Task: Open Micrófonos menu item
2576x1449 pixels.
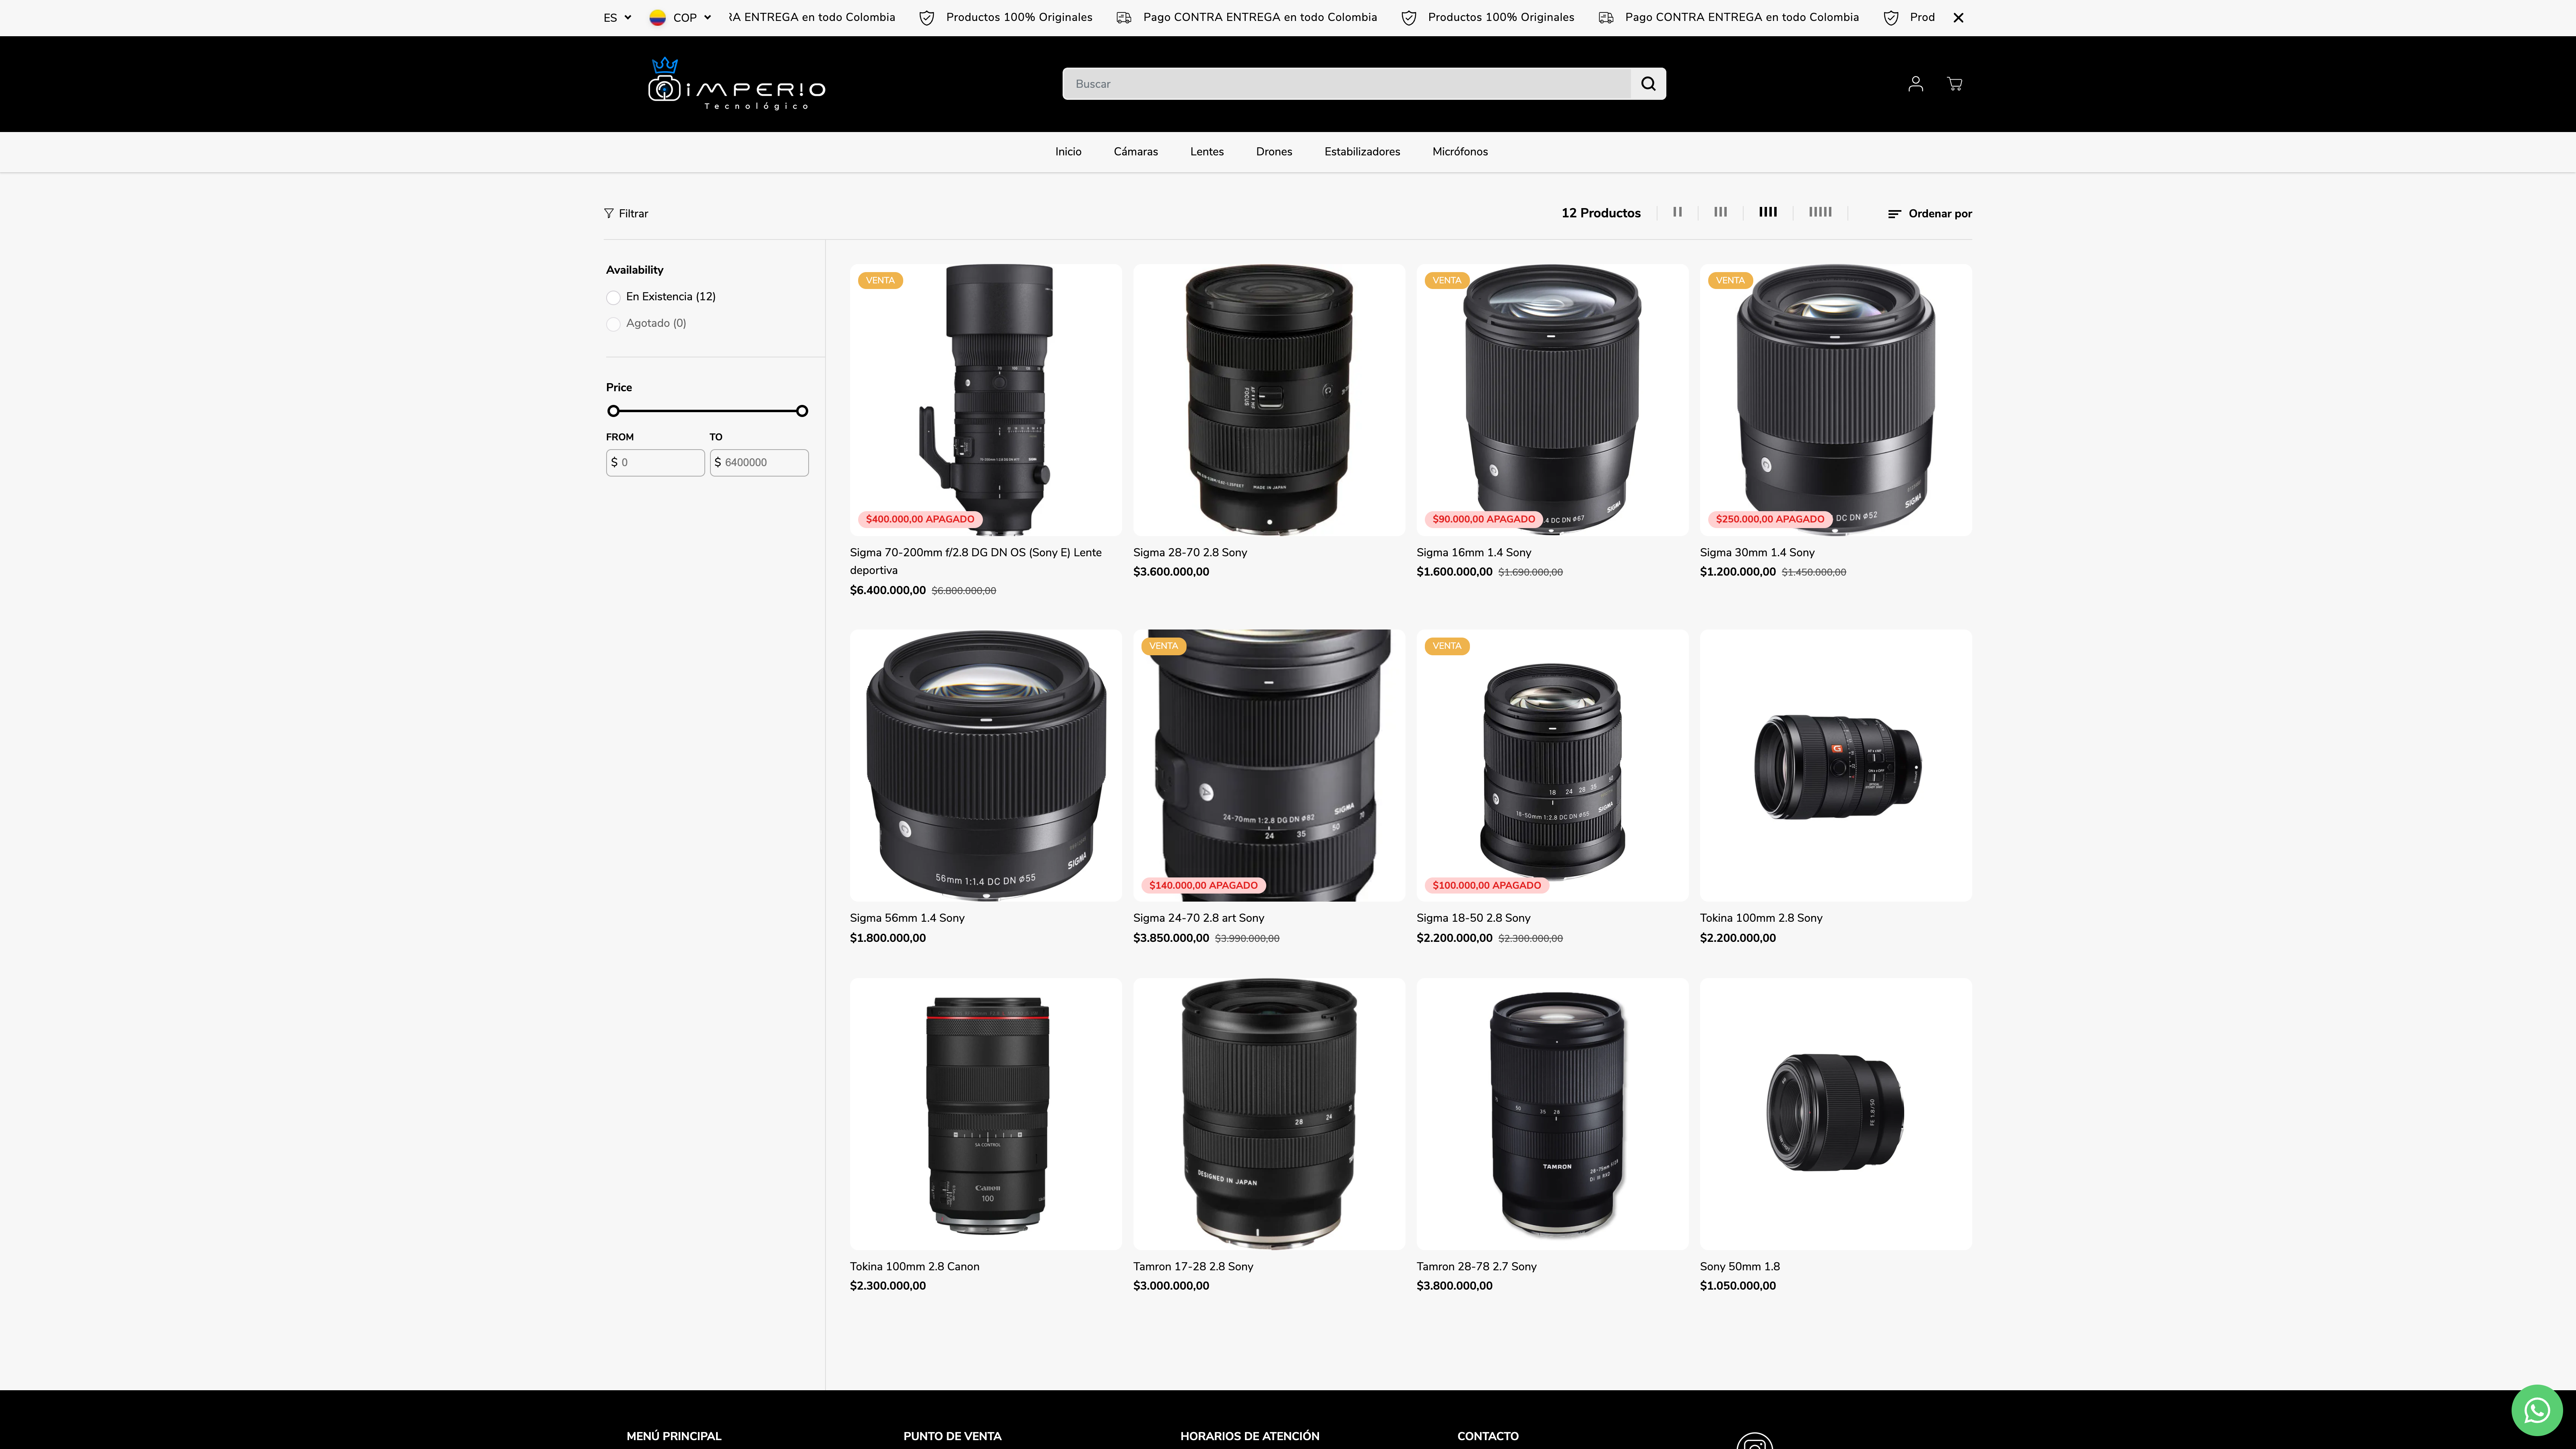Action: point(1460,152)
